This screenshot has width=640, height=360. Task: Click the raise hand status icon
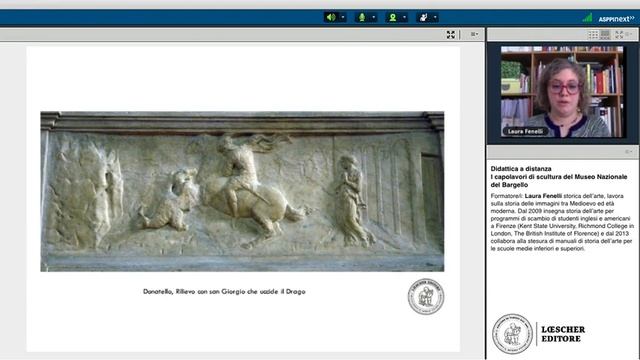click(x=423, y=17)
